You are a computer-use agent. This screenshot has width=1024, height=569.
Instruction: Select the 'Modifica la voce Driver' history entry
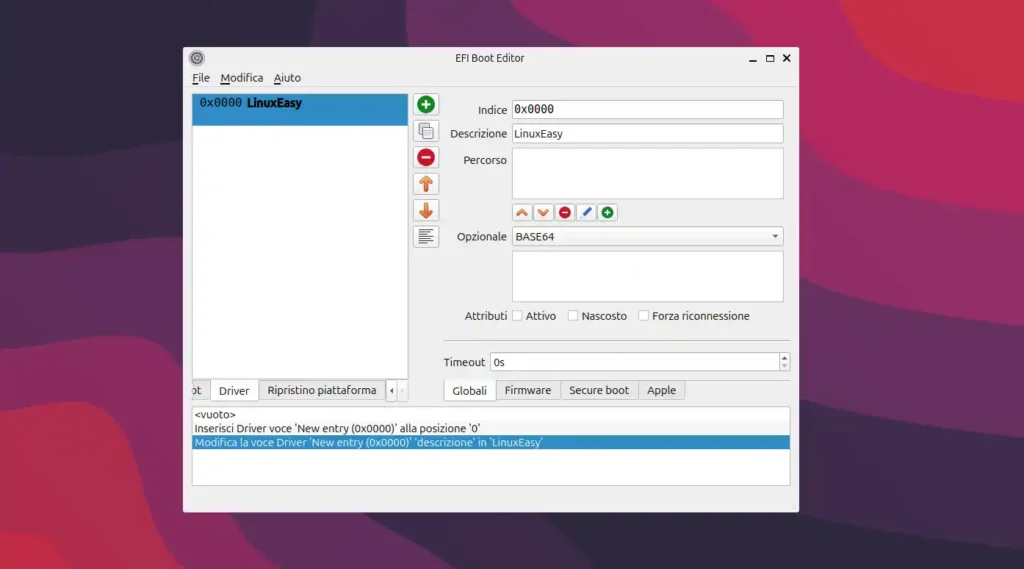point(490,442)
